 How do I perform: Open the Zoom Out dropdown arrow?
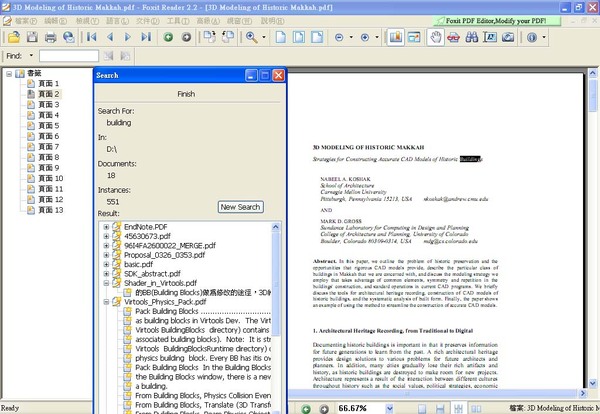pyautogui.click(x=351, y=37)
